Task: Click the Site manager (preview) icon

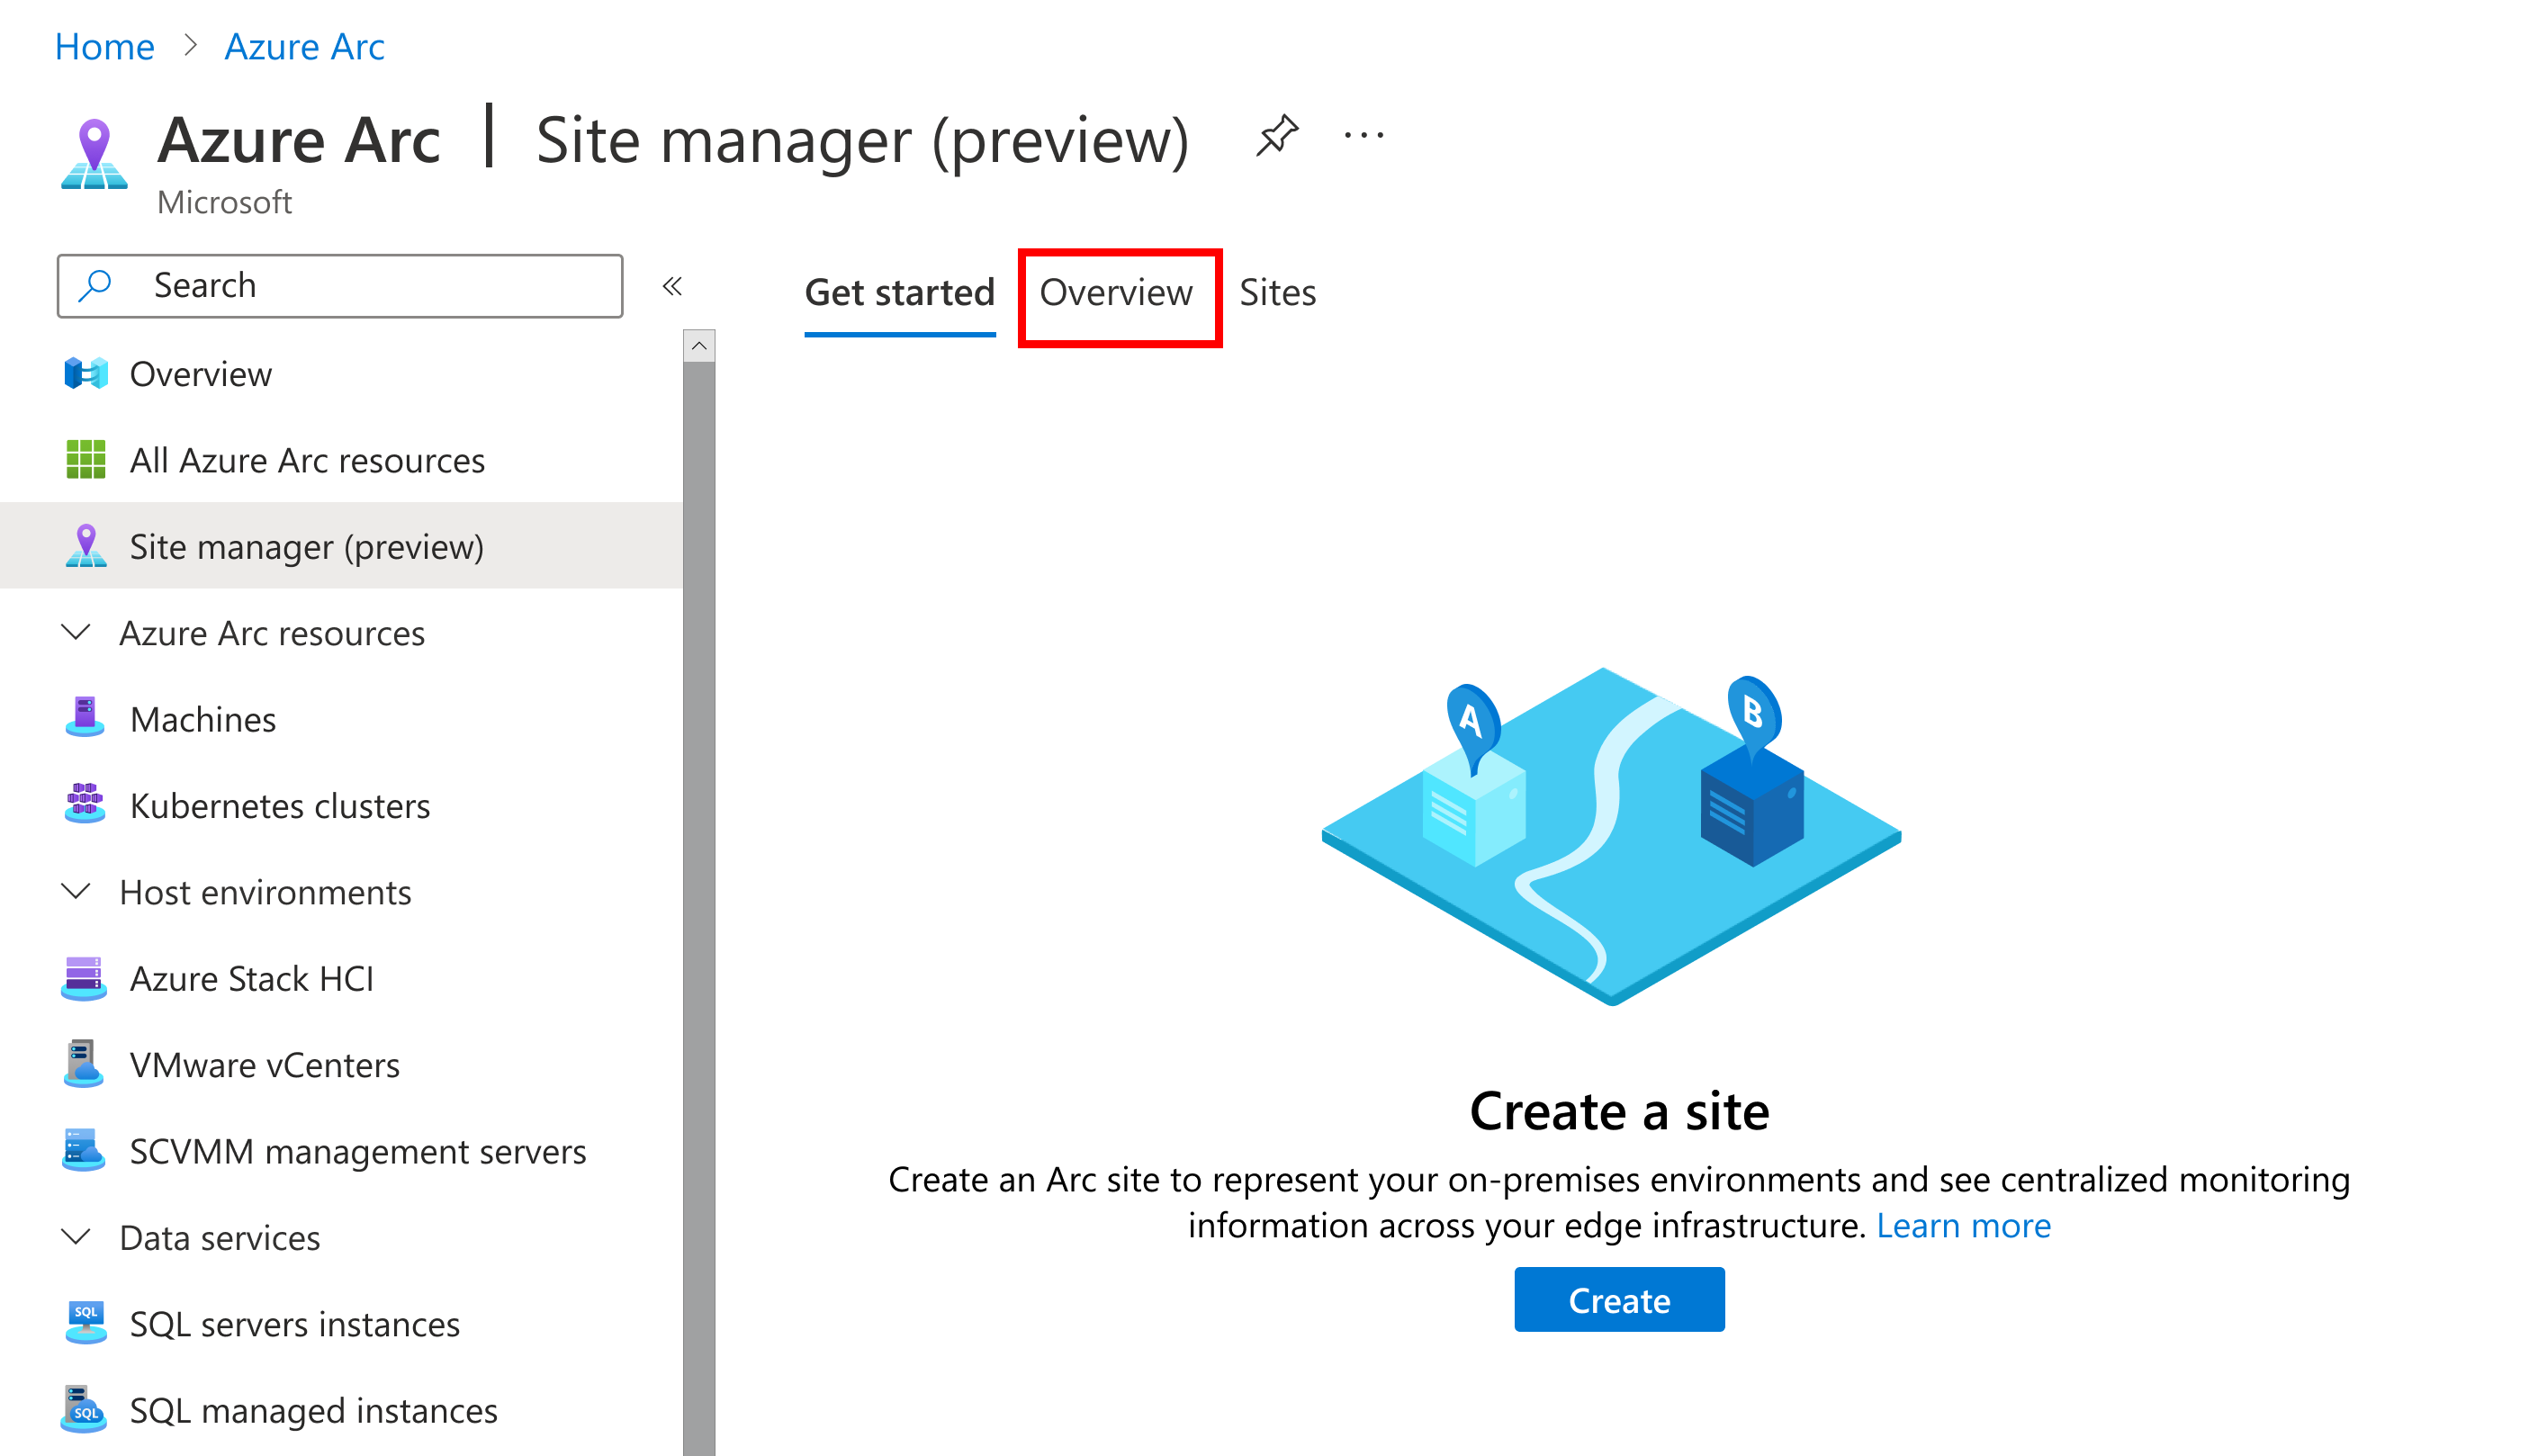Action: click(x=89, y=544)
